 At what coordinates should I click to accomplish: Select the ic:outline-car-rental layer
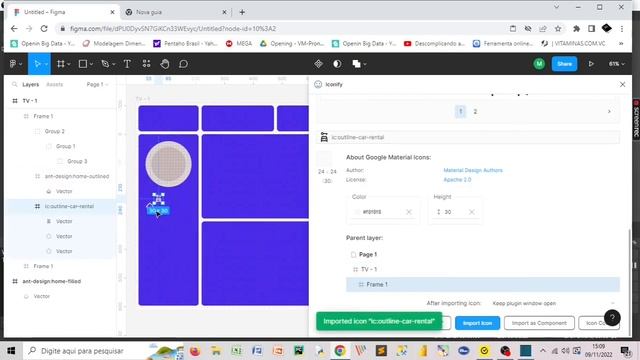pyautogui.click(x=69, y=206)
